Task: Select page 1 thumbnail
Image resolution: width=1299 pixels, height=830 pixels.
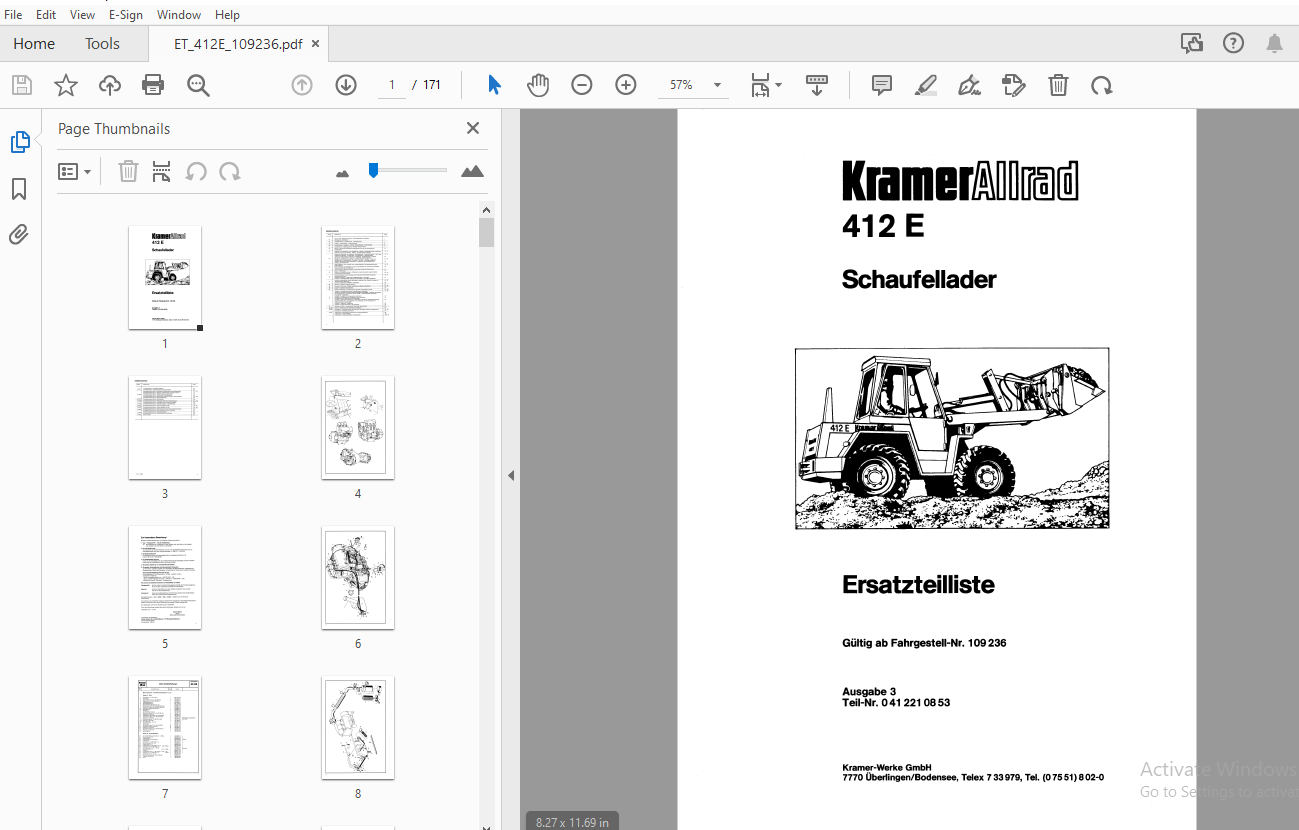Action: pyautogui.click(x=165, y=277)
